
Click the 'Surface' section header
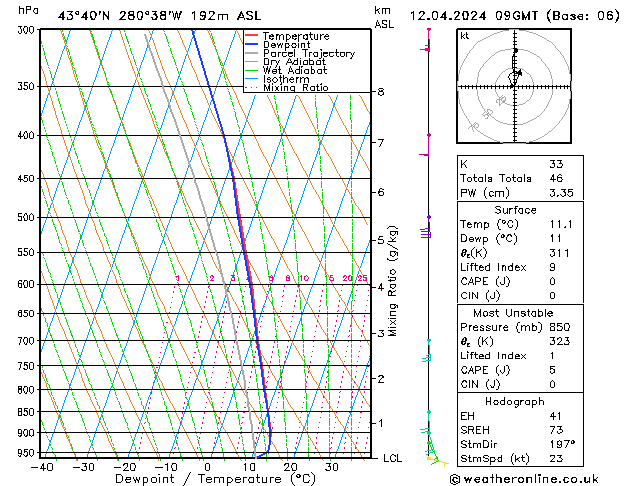[x=515, y=210]
